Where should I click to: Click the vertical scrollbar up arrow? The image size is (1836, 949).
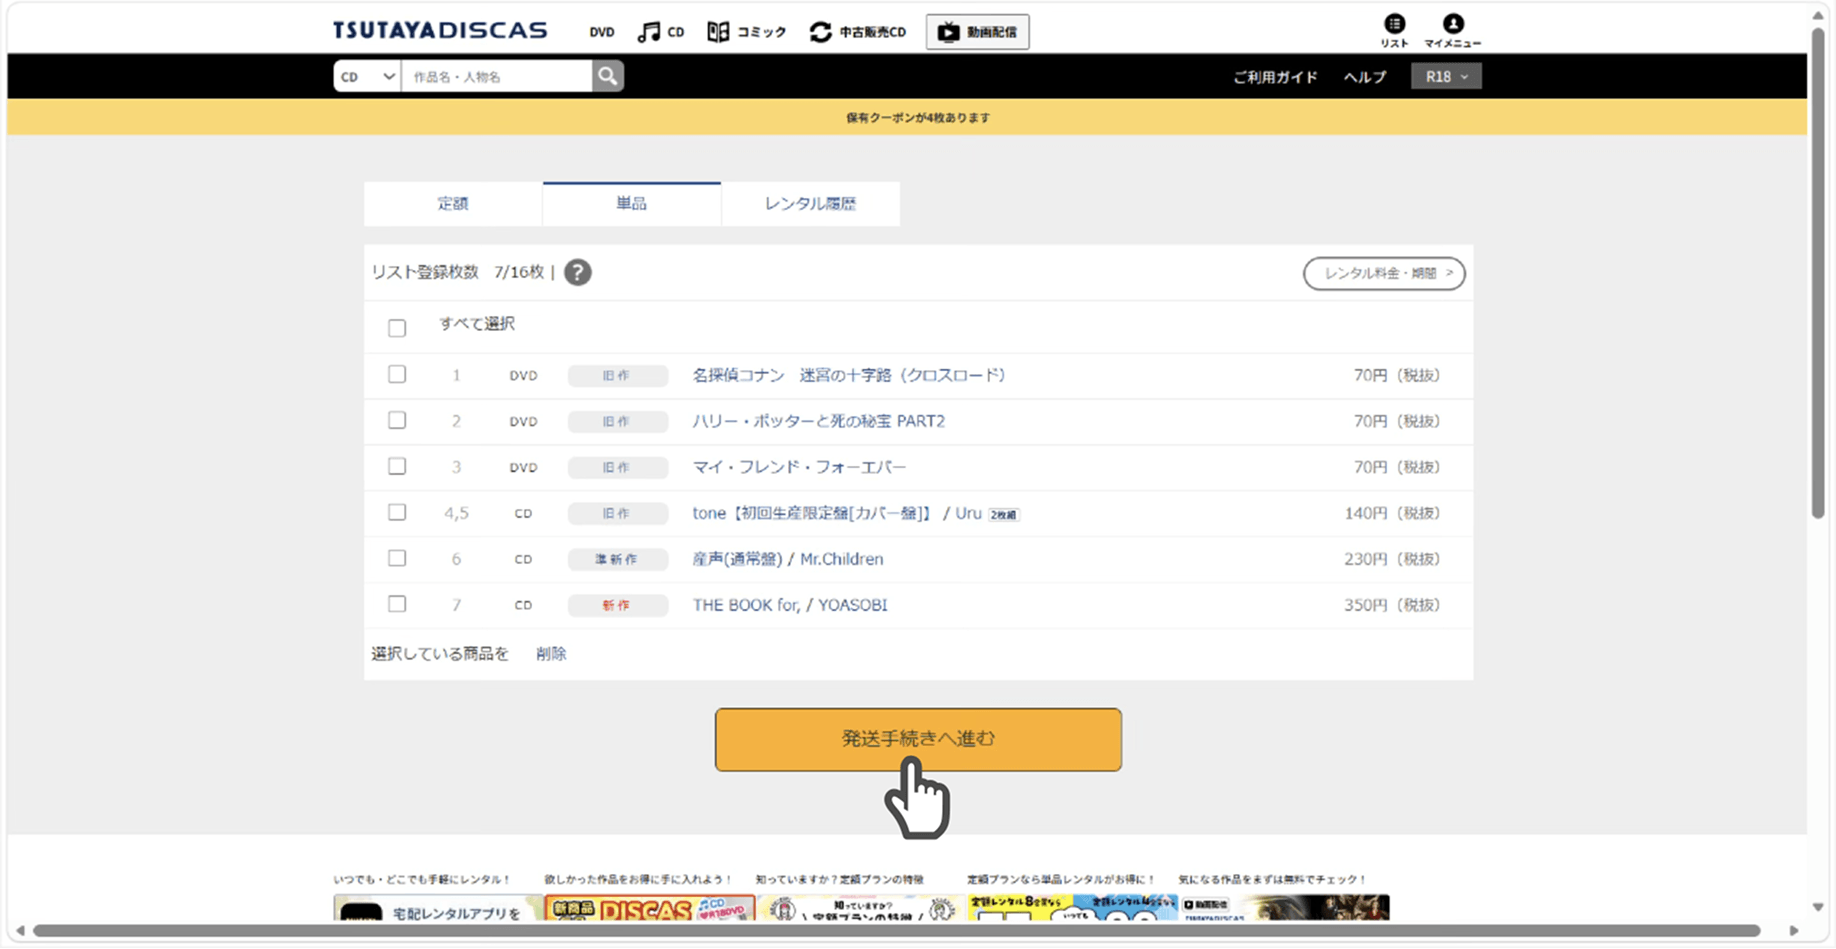tap(1818, 16)
